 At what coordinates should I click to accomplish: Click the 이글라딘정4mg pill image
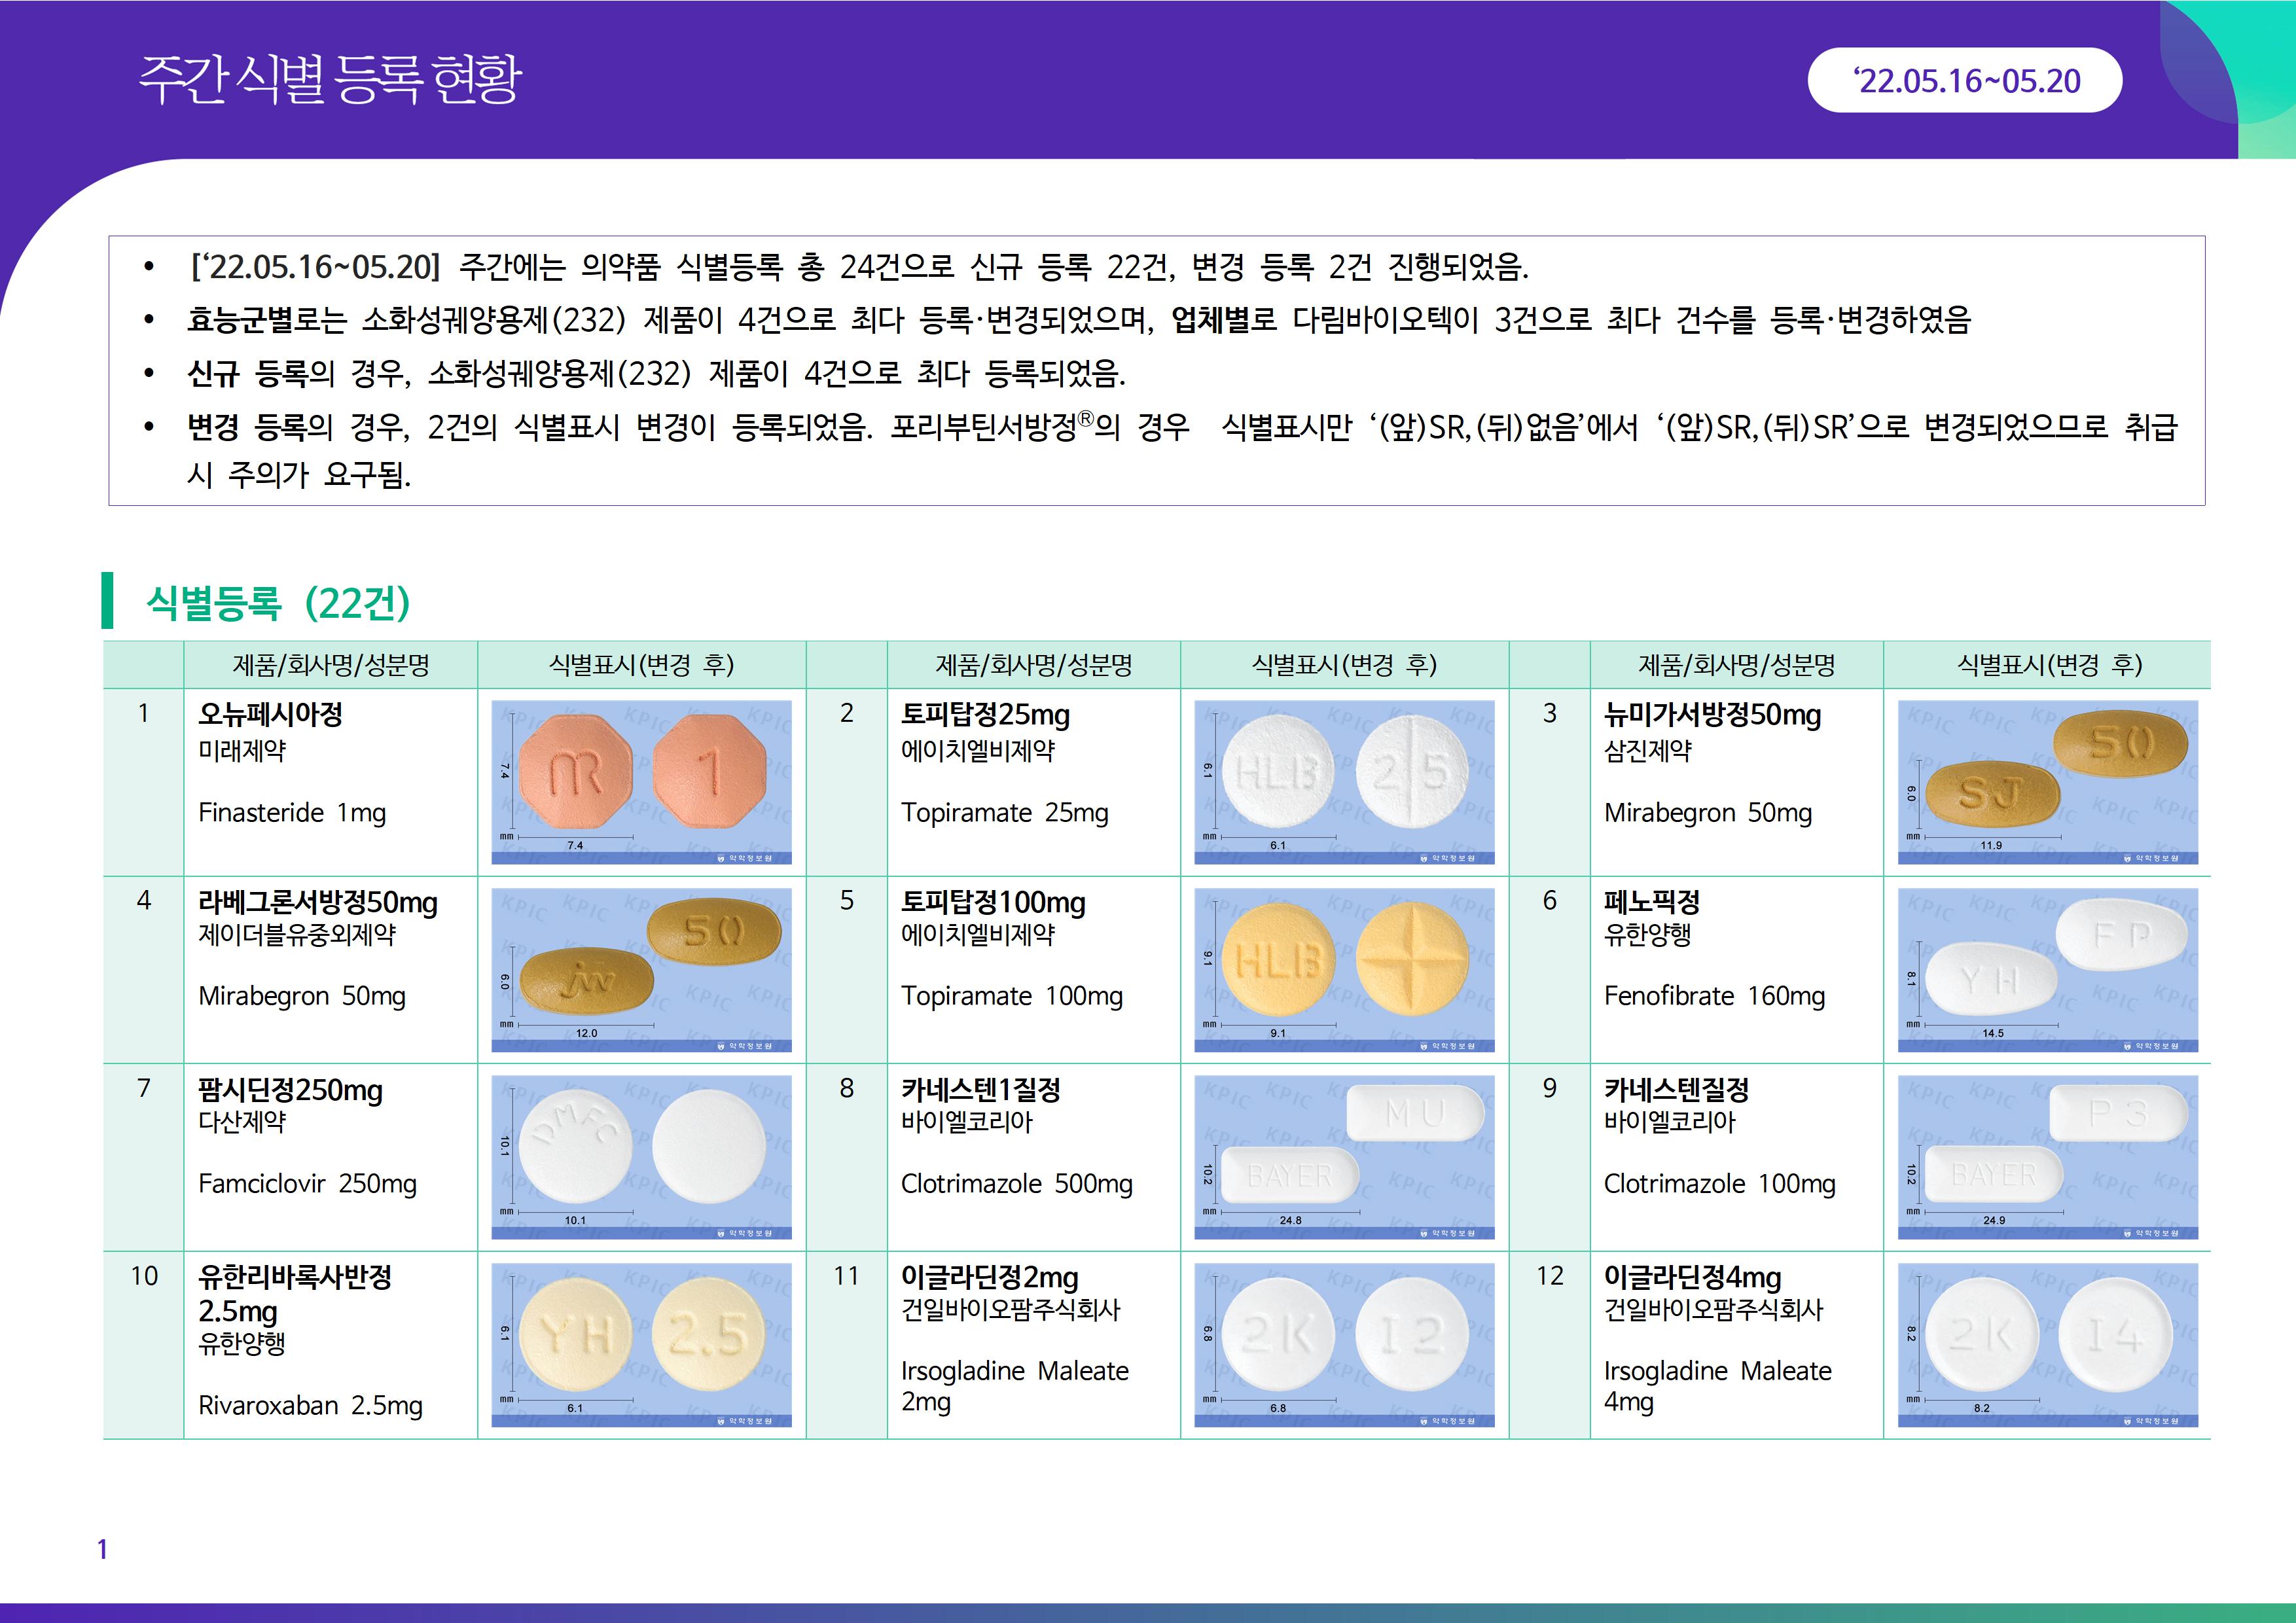click(2047, 1344)
